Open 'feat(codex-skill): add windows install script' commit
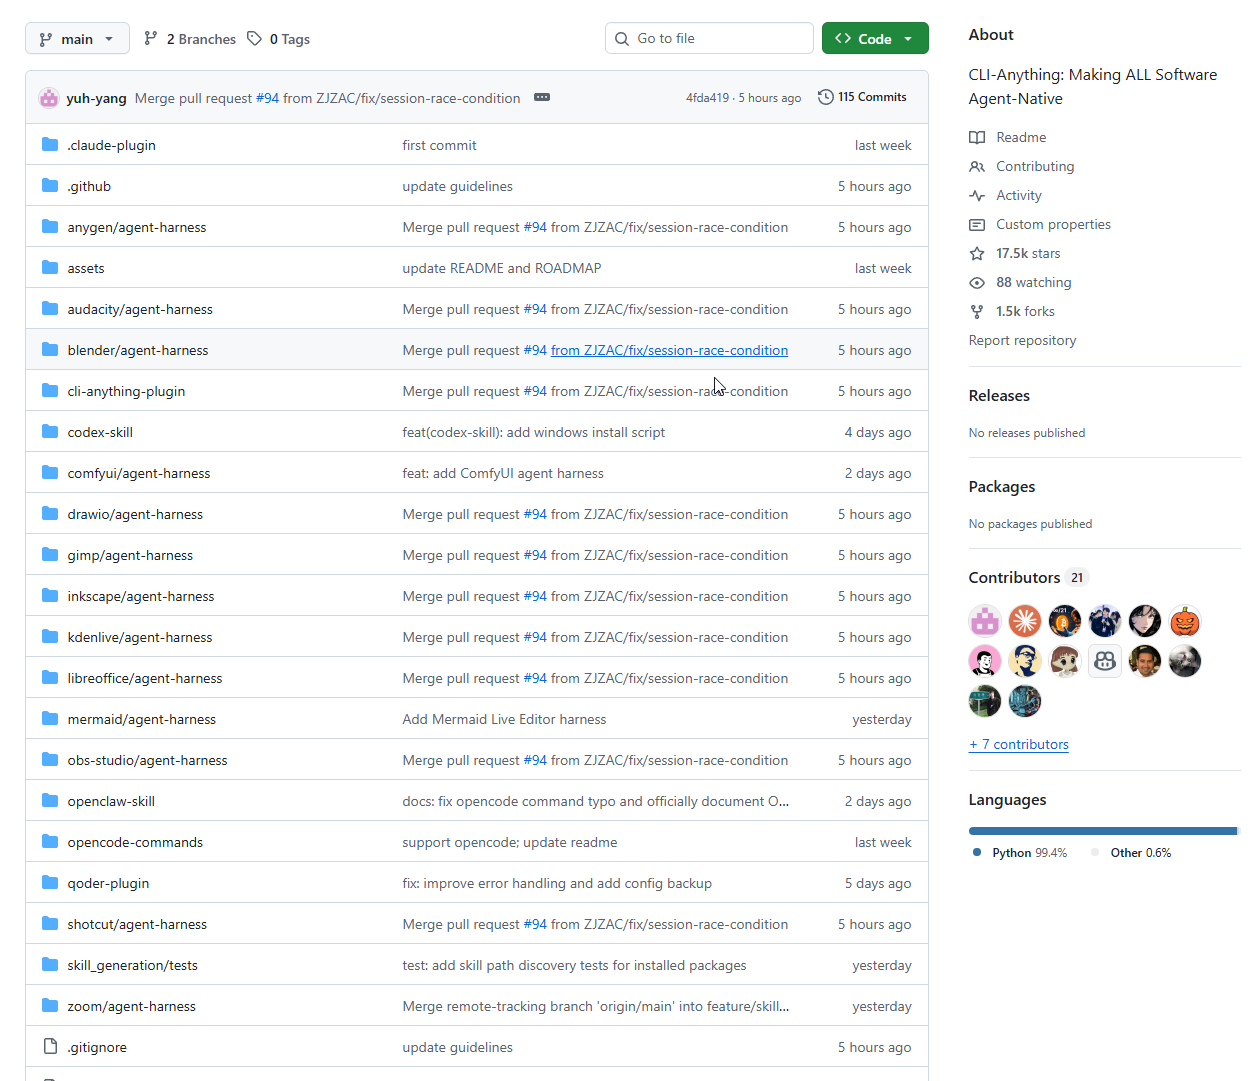1255x1081 pixels. coord(533,432)
